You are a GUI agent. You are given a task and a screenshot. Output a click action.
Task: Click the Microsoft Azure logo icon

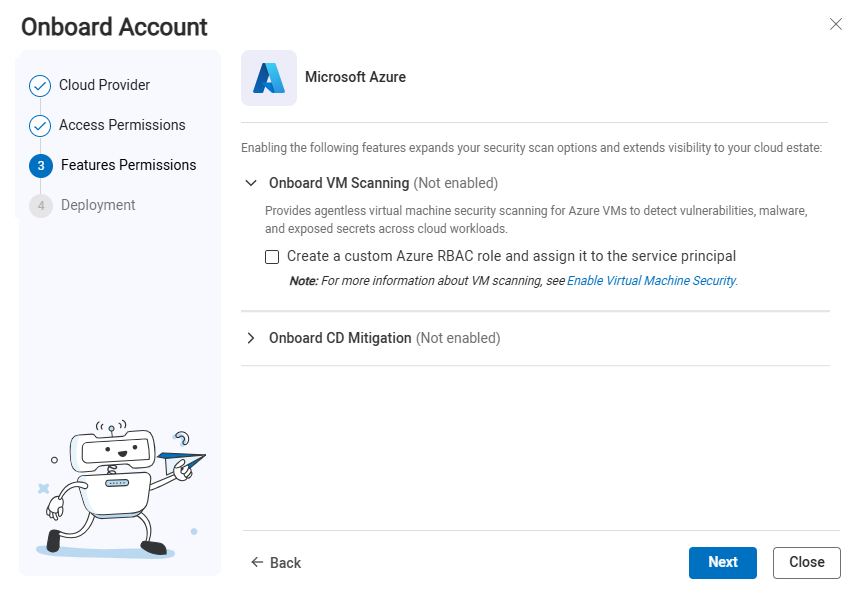[x=269, y=78]
